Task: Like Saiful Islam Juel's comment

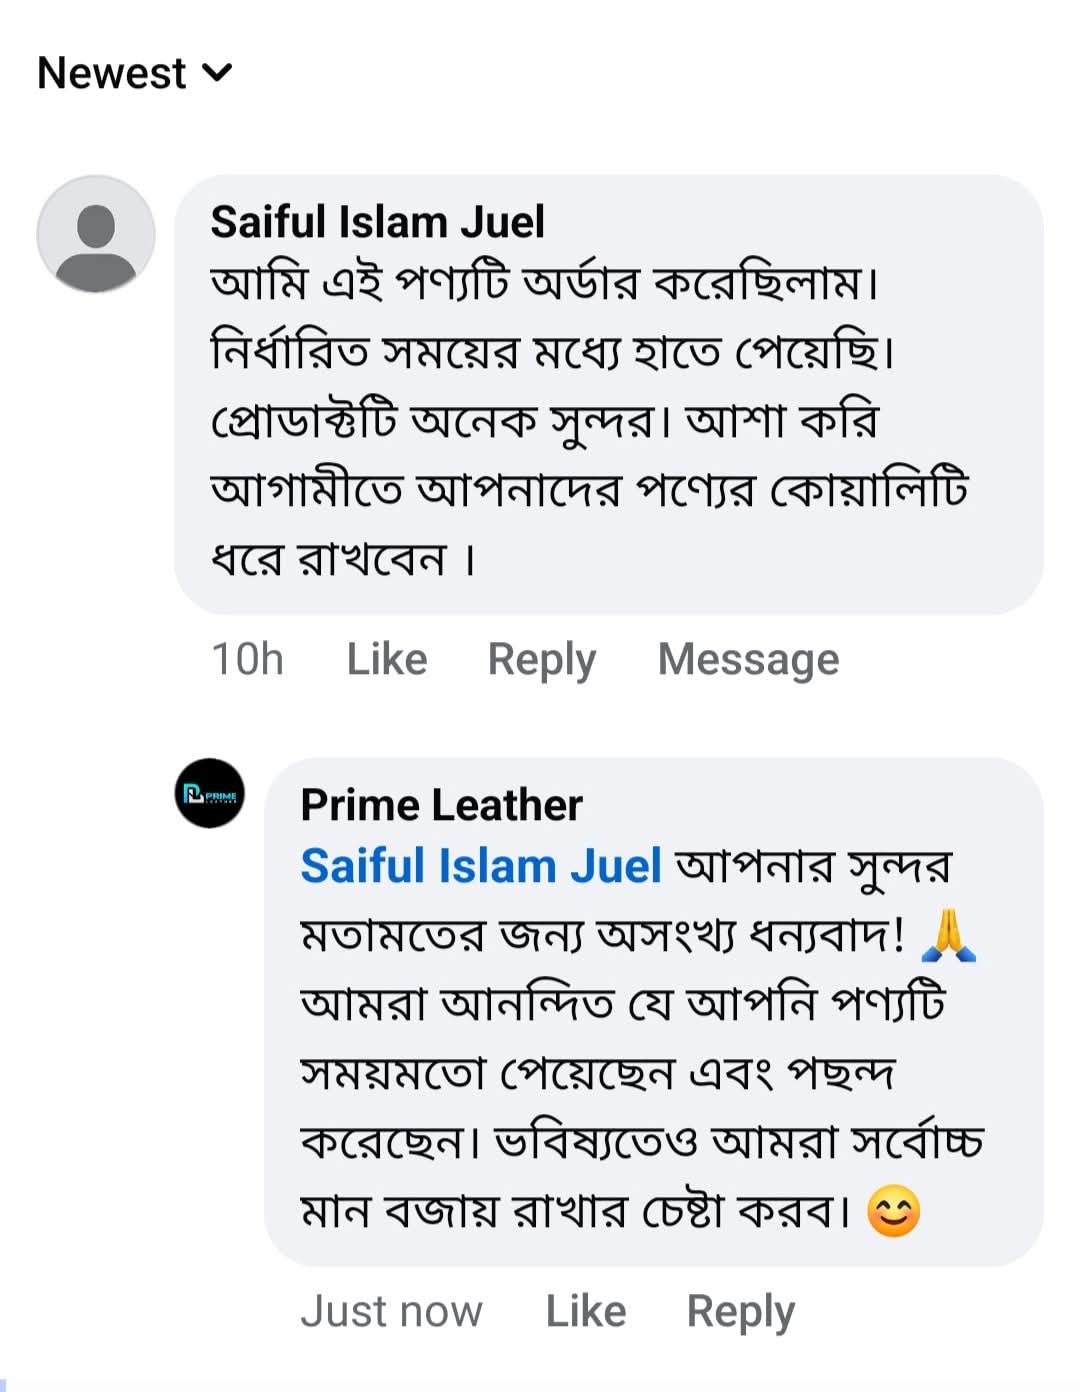Action: tap(386, 660)
